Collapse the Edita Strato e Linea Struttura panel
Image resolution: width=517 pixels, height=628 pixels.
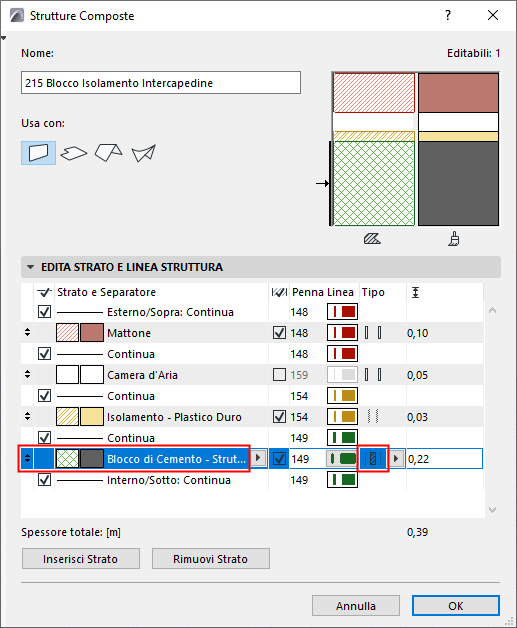pyautogui.click(x=30, y=267)
